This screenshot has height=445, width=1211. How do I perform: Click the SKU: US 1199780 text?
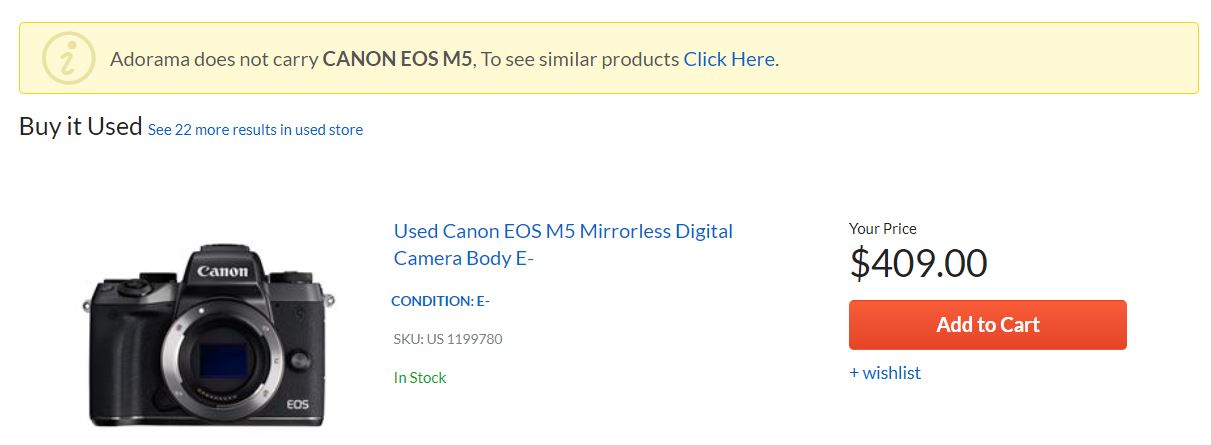(x=448, y=339)
